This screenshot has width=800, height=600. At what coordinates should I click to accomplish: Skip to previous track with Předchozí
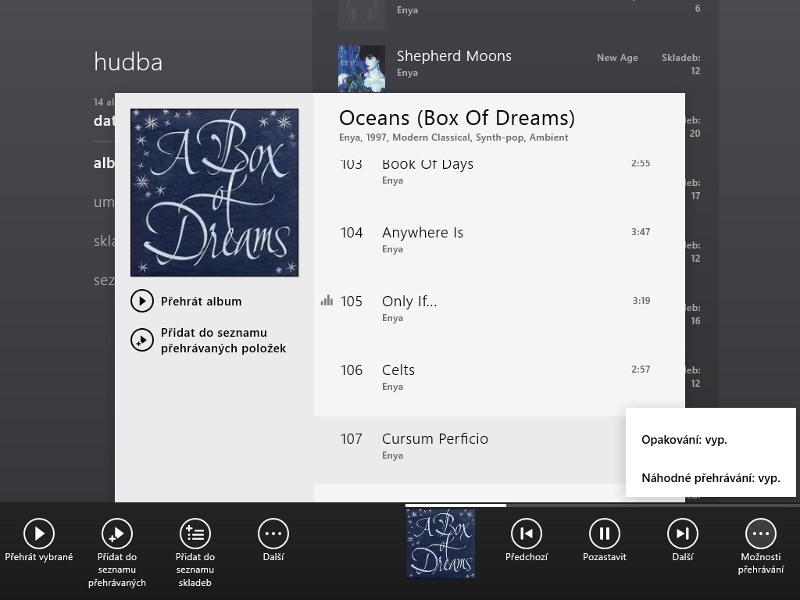pyautogui.click(x=526, y=533)
